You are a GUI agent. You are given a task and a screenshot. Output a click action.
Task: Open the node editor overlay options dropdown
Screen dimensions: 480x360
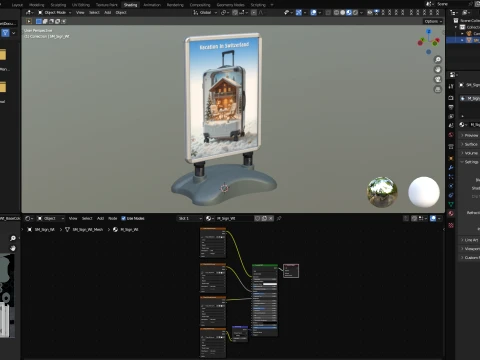[x=439, y=218]
